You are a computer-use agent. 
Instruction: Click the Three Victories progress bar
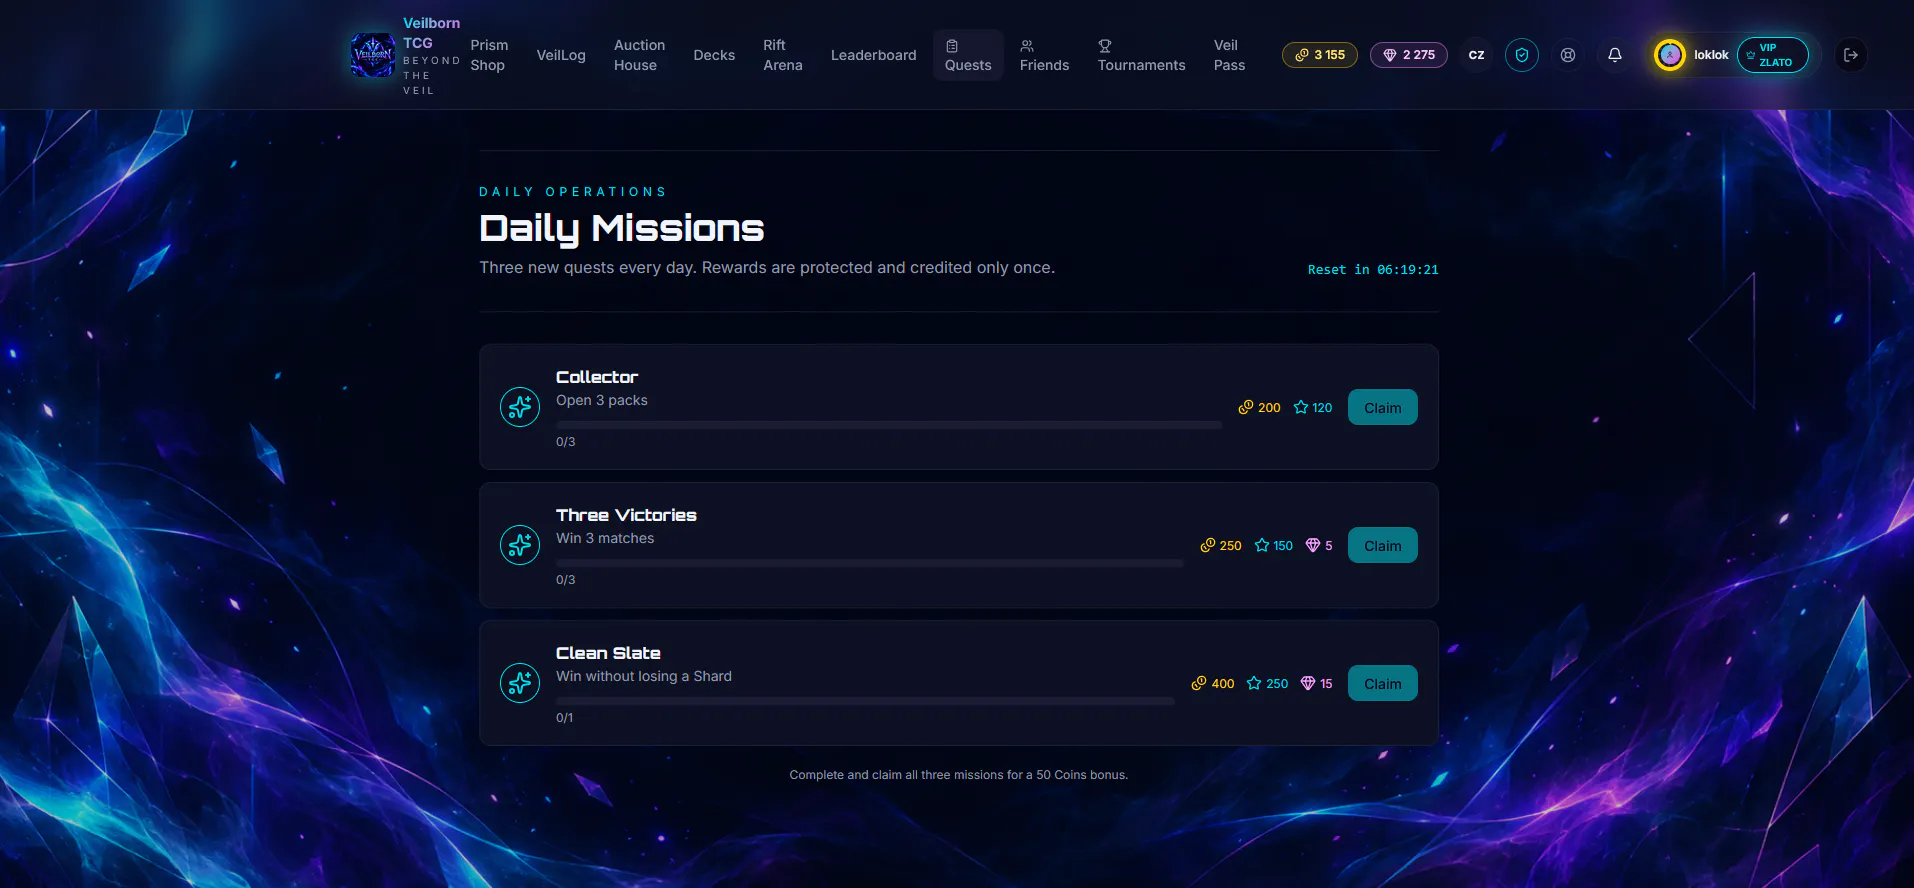click(x=869, y=563)
